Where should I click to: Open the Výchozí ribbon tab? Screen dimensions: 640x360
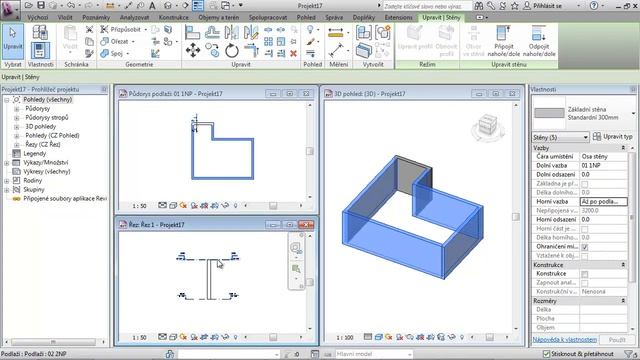(38, 18)
